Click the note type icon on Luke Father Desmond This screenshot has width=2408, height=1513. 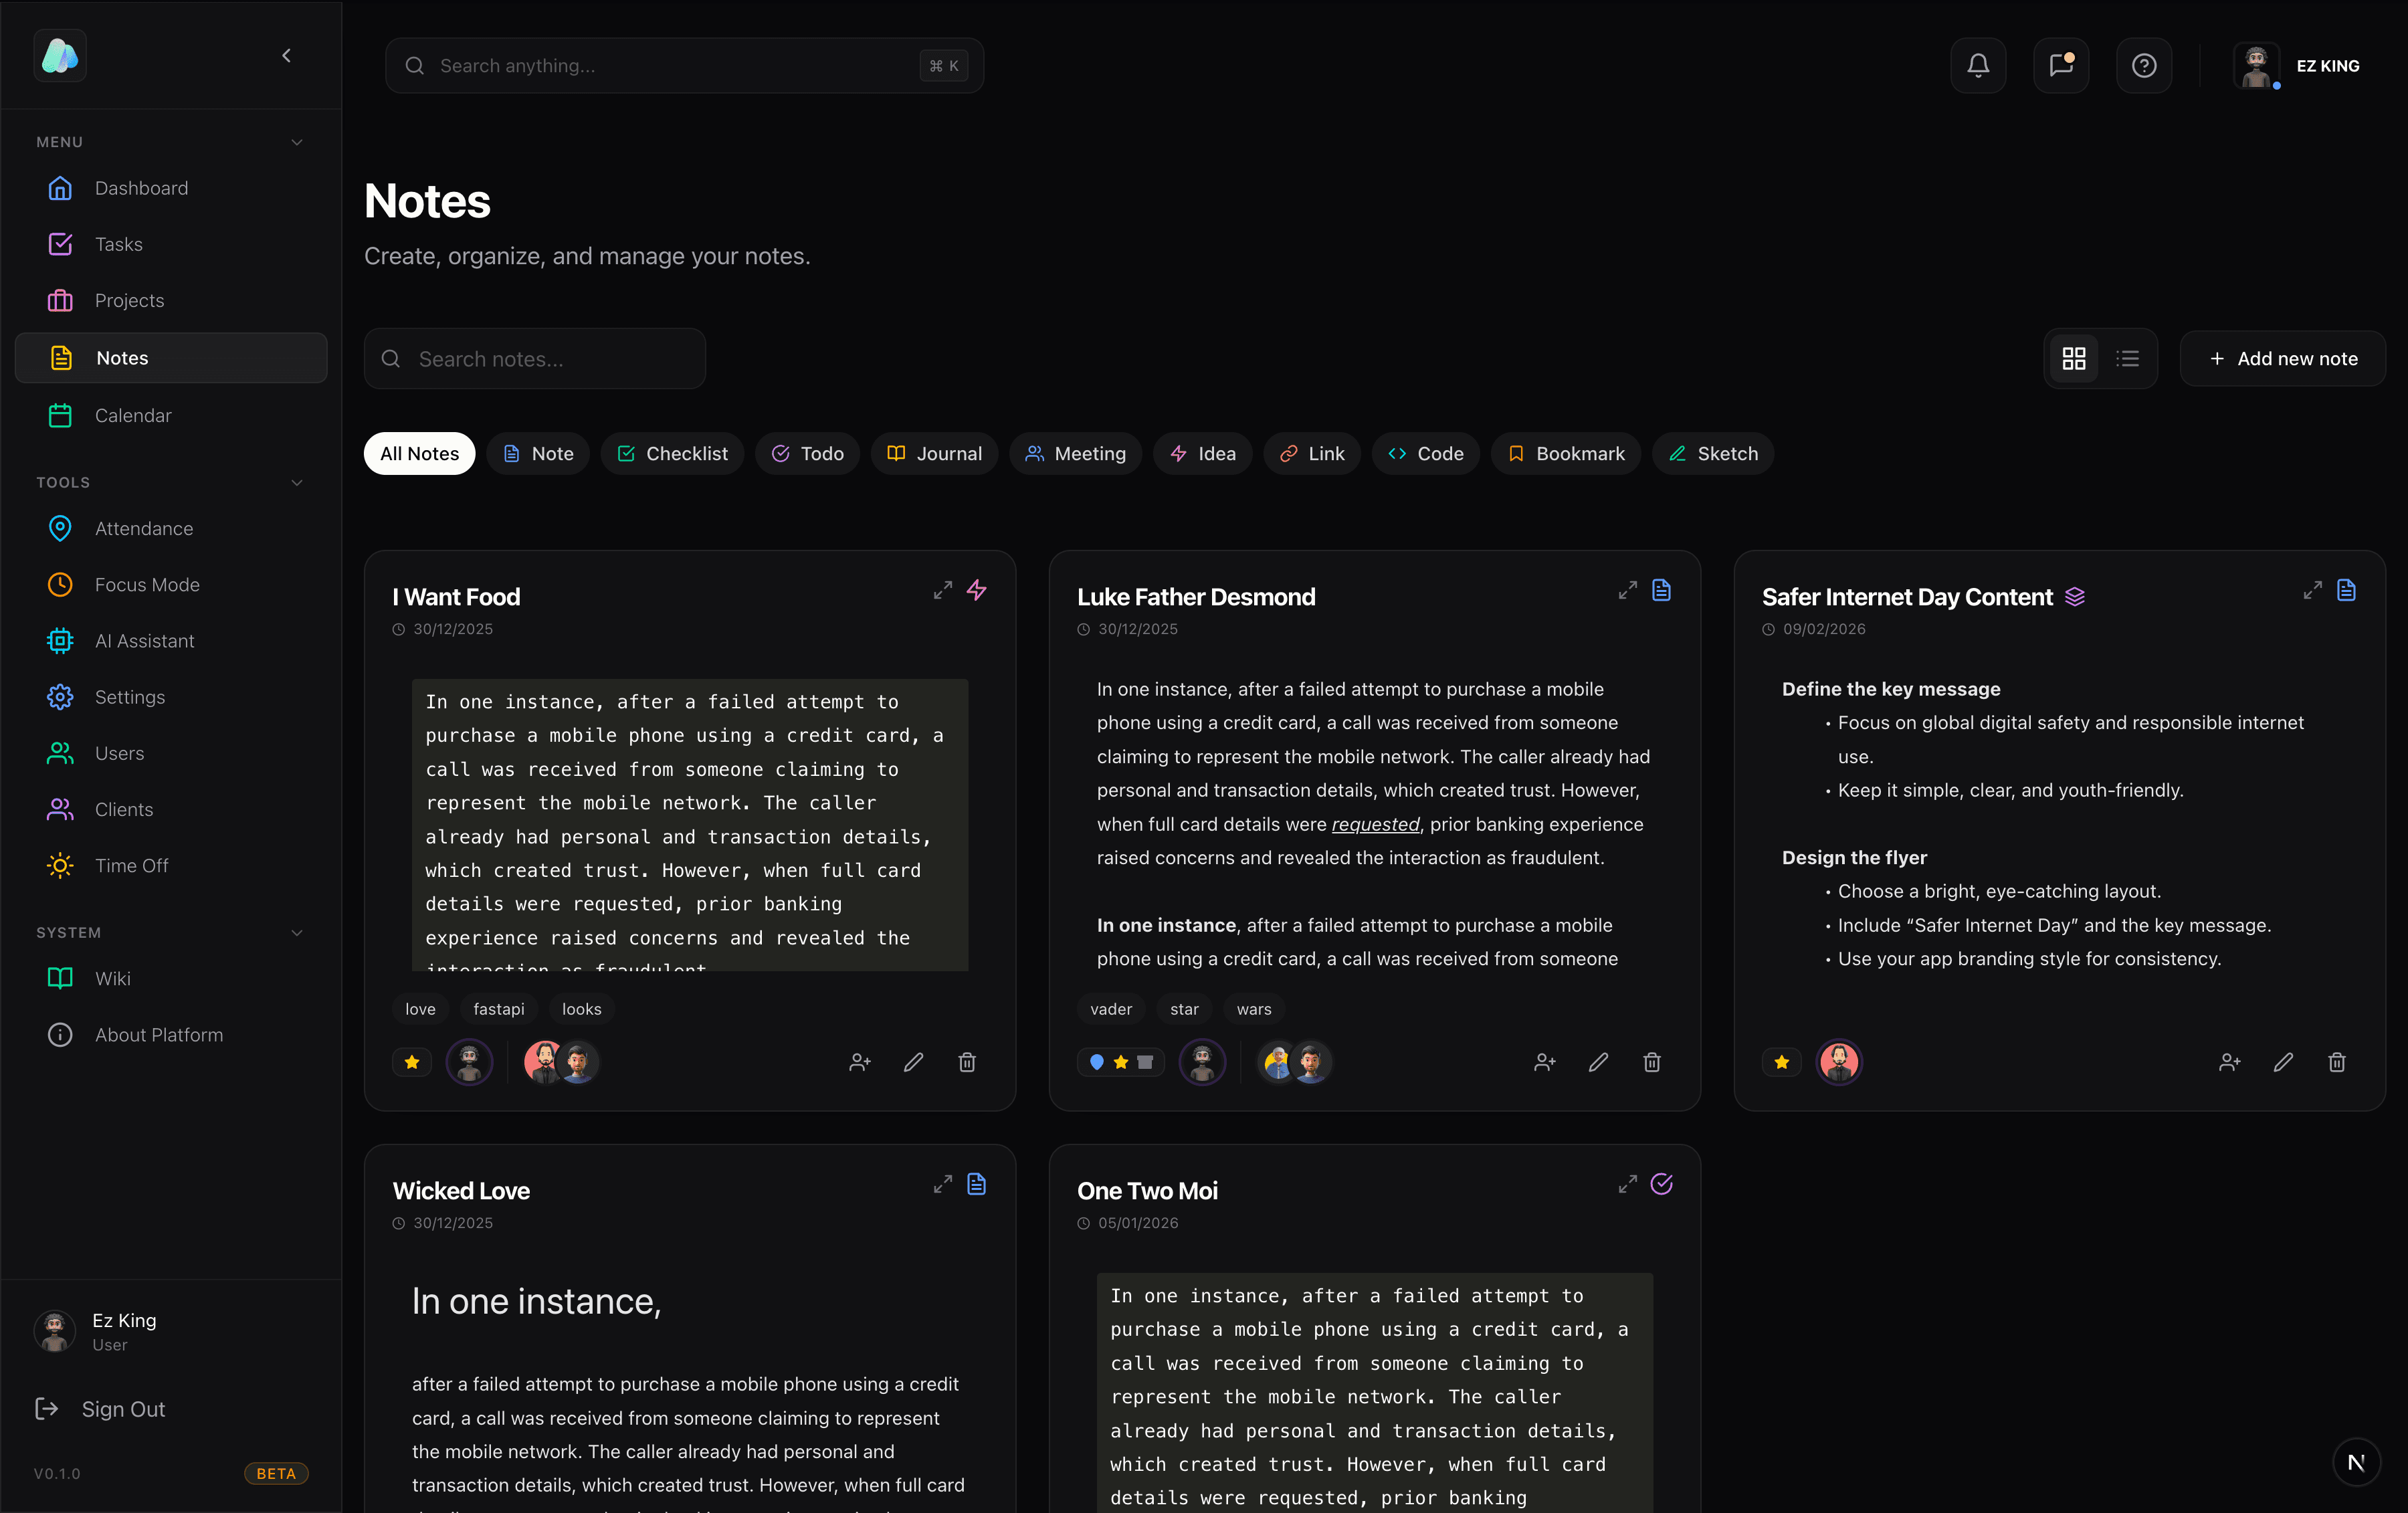point(1662,591)
